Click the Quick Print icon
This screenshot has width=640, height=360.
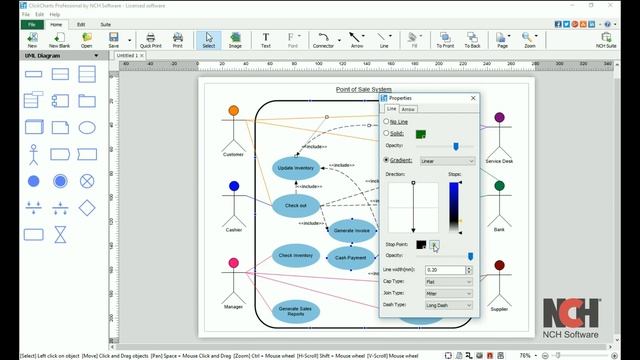[151, 40]
